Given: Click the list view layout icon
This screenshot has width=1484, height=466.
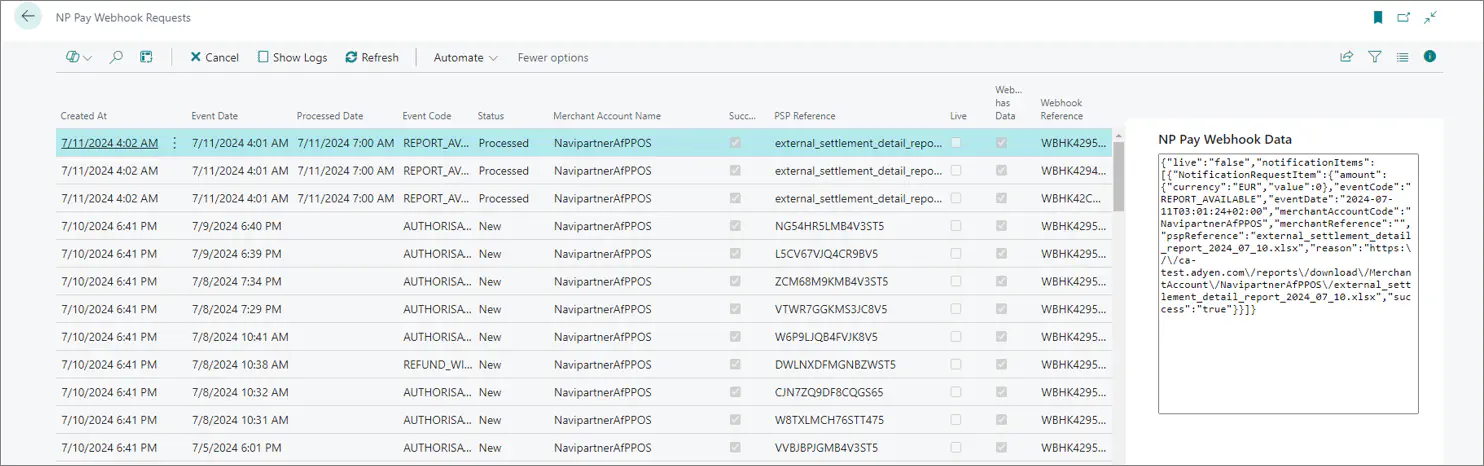Looking at the screenshot, I should point(1402,57).
